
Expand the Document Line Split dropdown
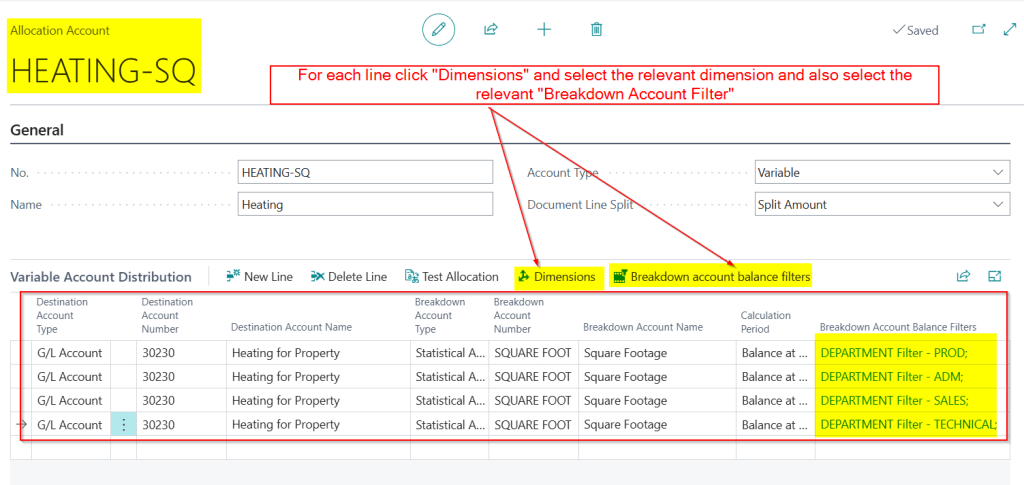click(881, 204)
